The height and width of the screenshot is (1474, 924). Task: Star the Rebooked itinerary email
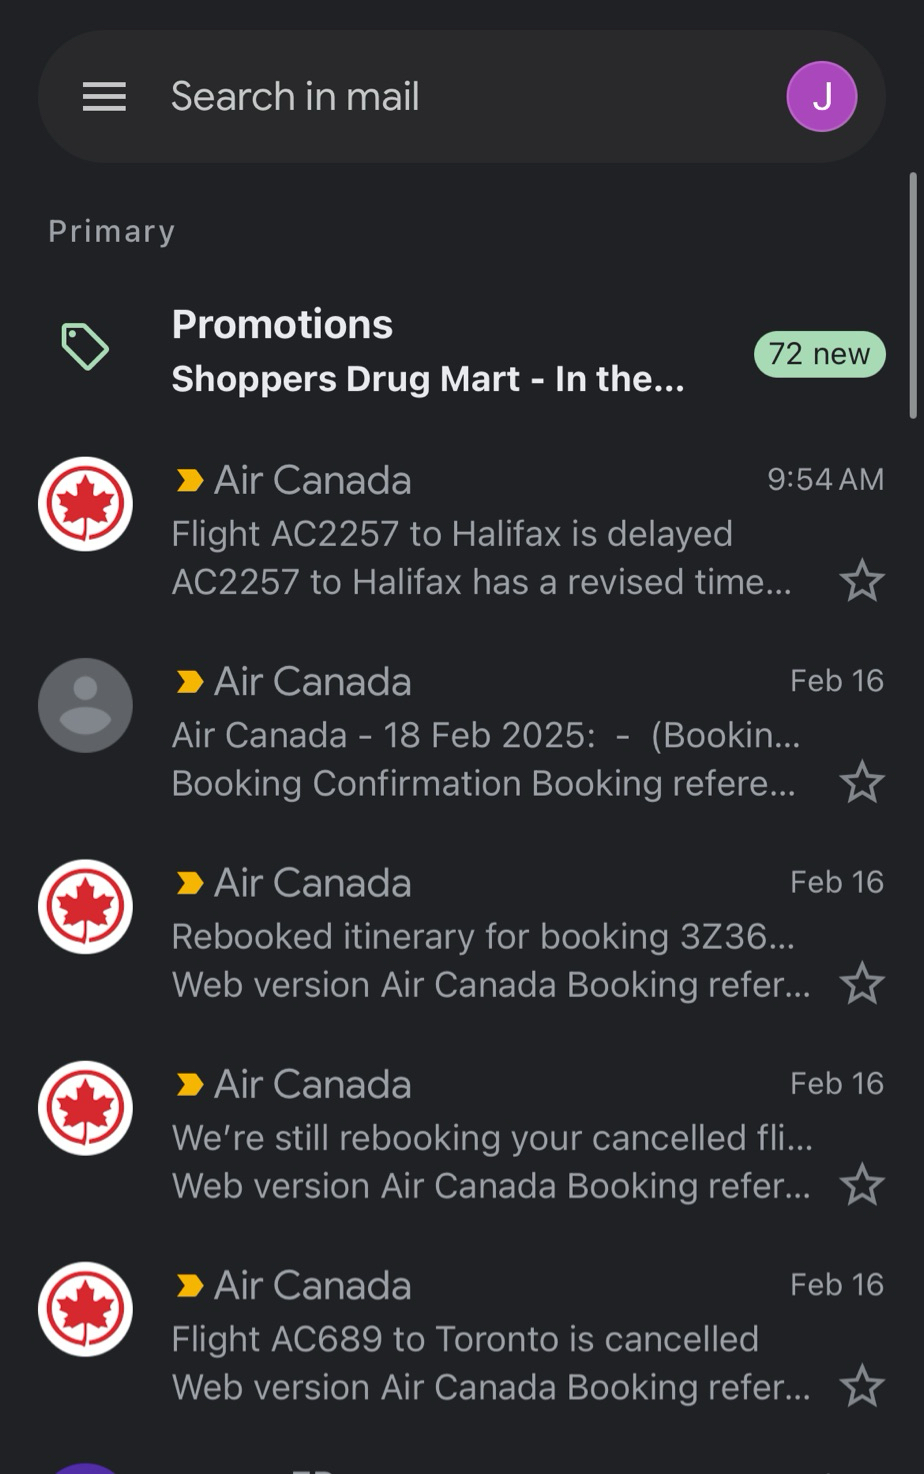pos(861,984)
